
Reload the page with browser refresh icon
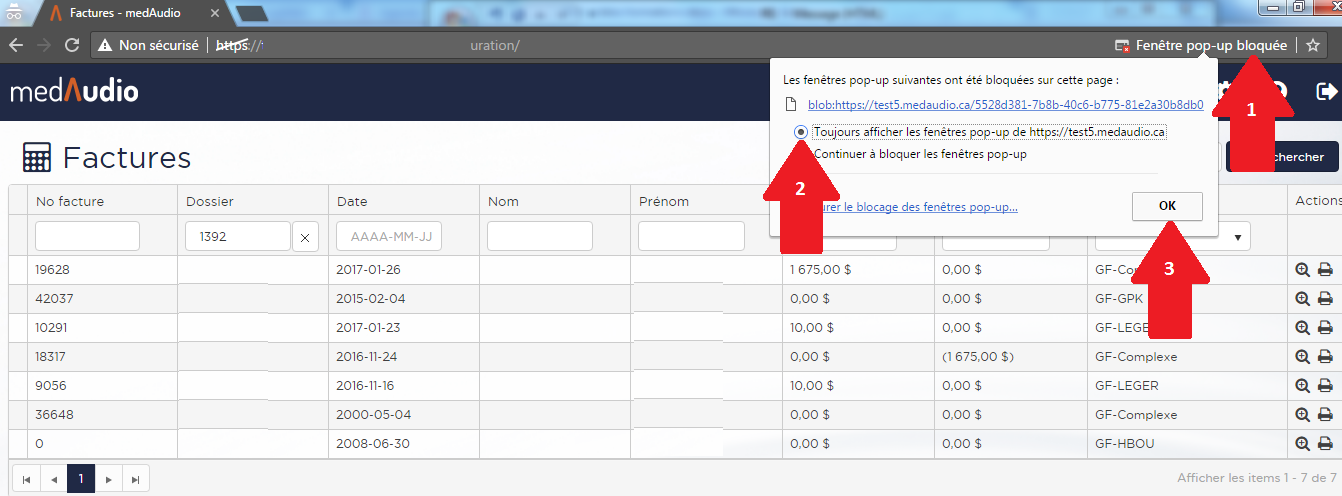(x=72, y=45)
